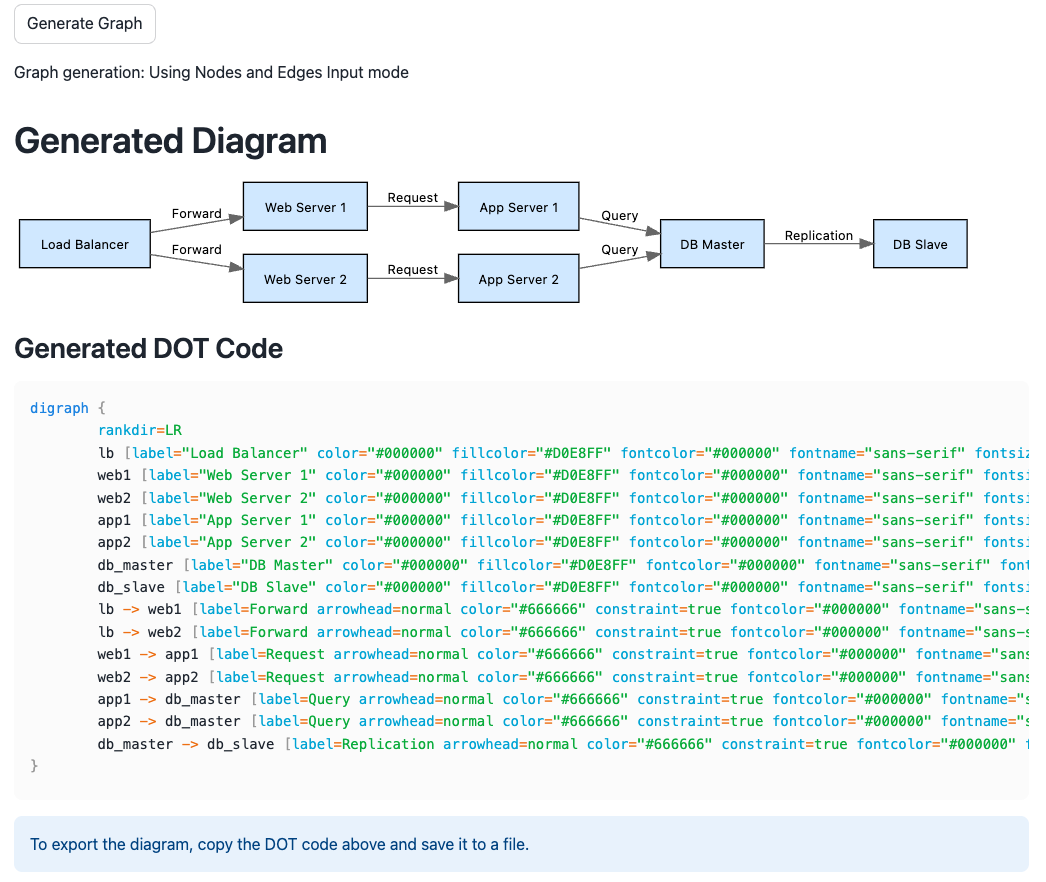This screenshot has width=1046, height=882.
Task: Click the export diagram info message
Action: (x=521, y=844)
